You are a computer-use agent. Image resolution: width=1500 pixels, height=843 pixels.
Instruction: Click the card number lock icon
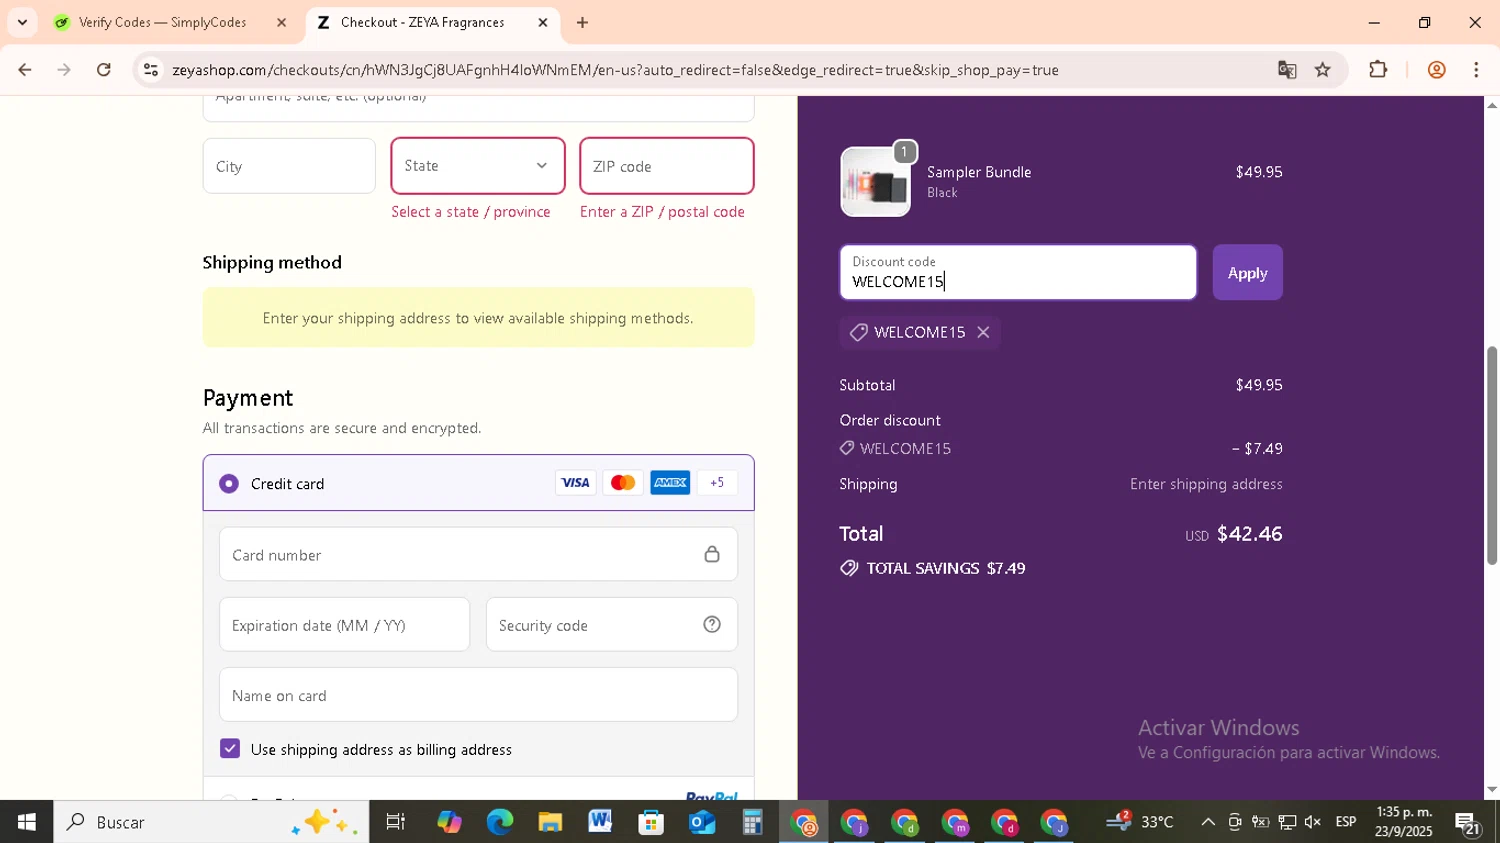(712, 554)
